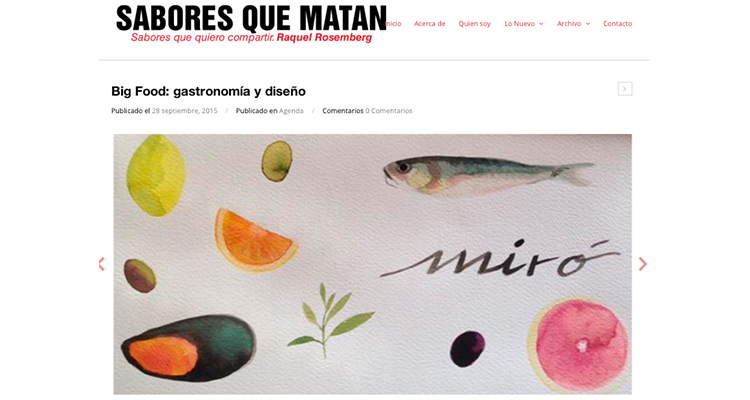Click the Big Food: gastronomía y diseño title
750x400 pixels.
pos(209,91)
